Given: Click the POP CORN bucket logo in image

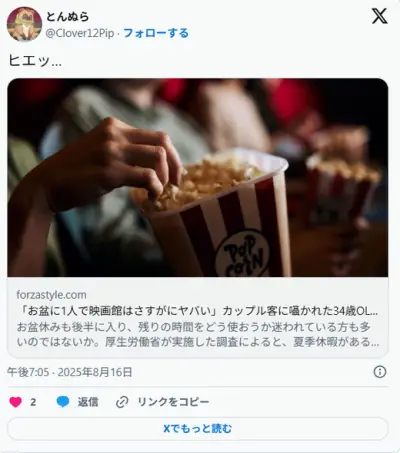Looking at the screenshot, I should (x=242, y=255).
